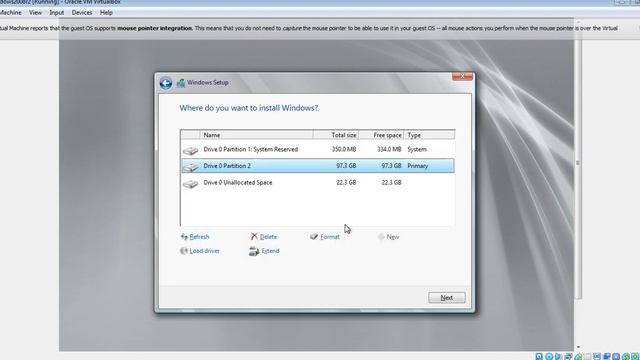Open the Input menu
The width and height of the screenshot is (640, 360).
(x=57, y=13)
